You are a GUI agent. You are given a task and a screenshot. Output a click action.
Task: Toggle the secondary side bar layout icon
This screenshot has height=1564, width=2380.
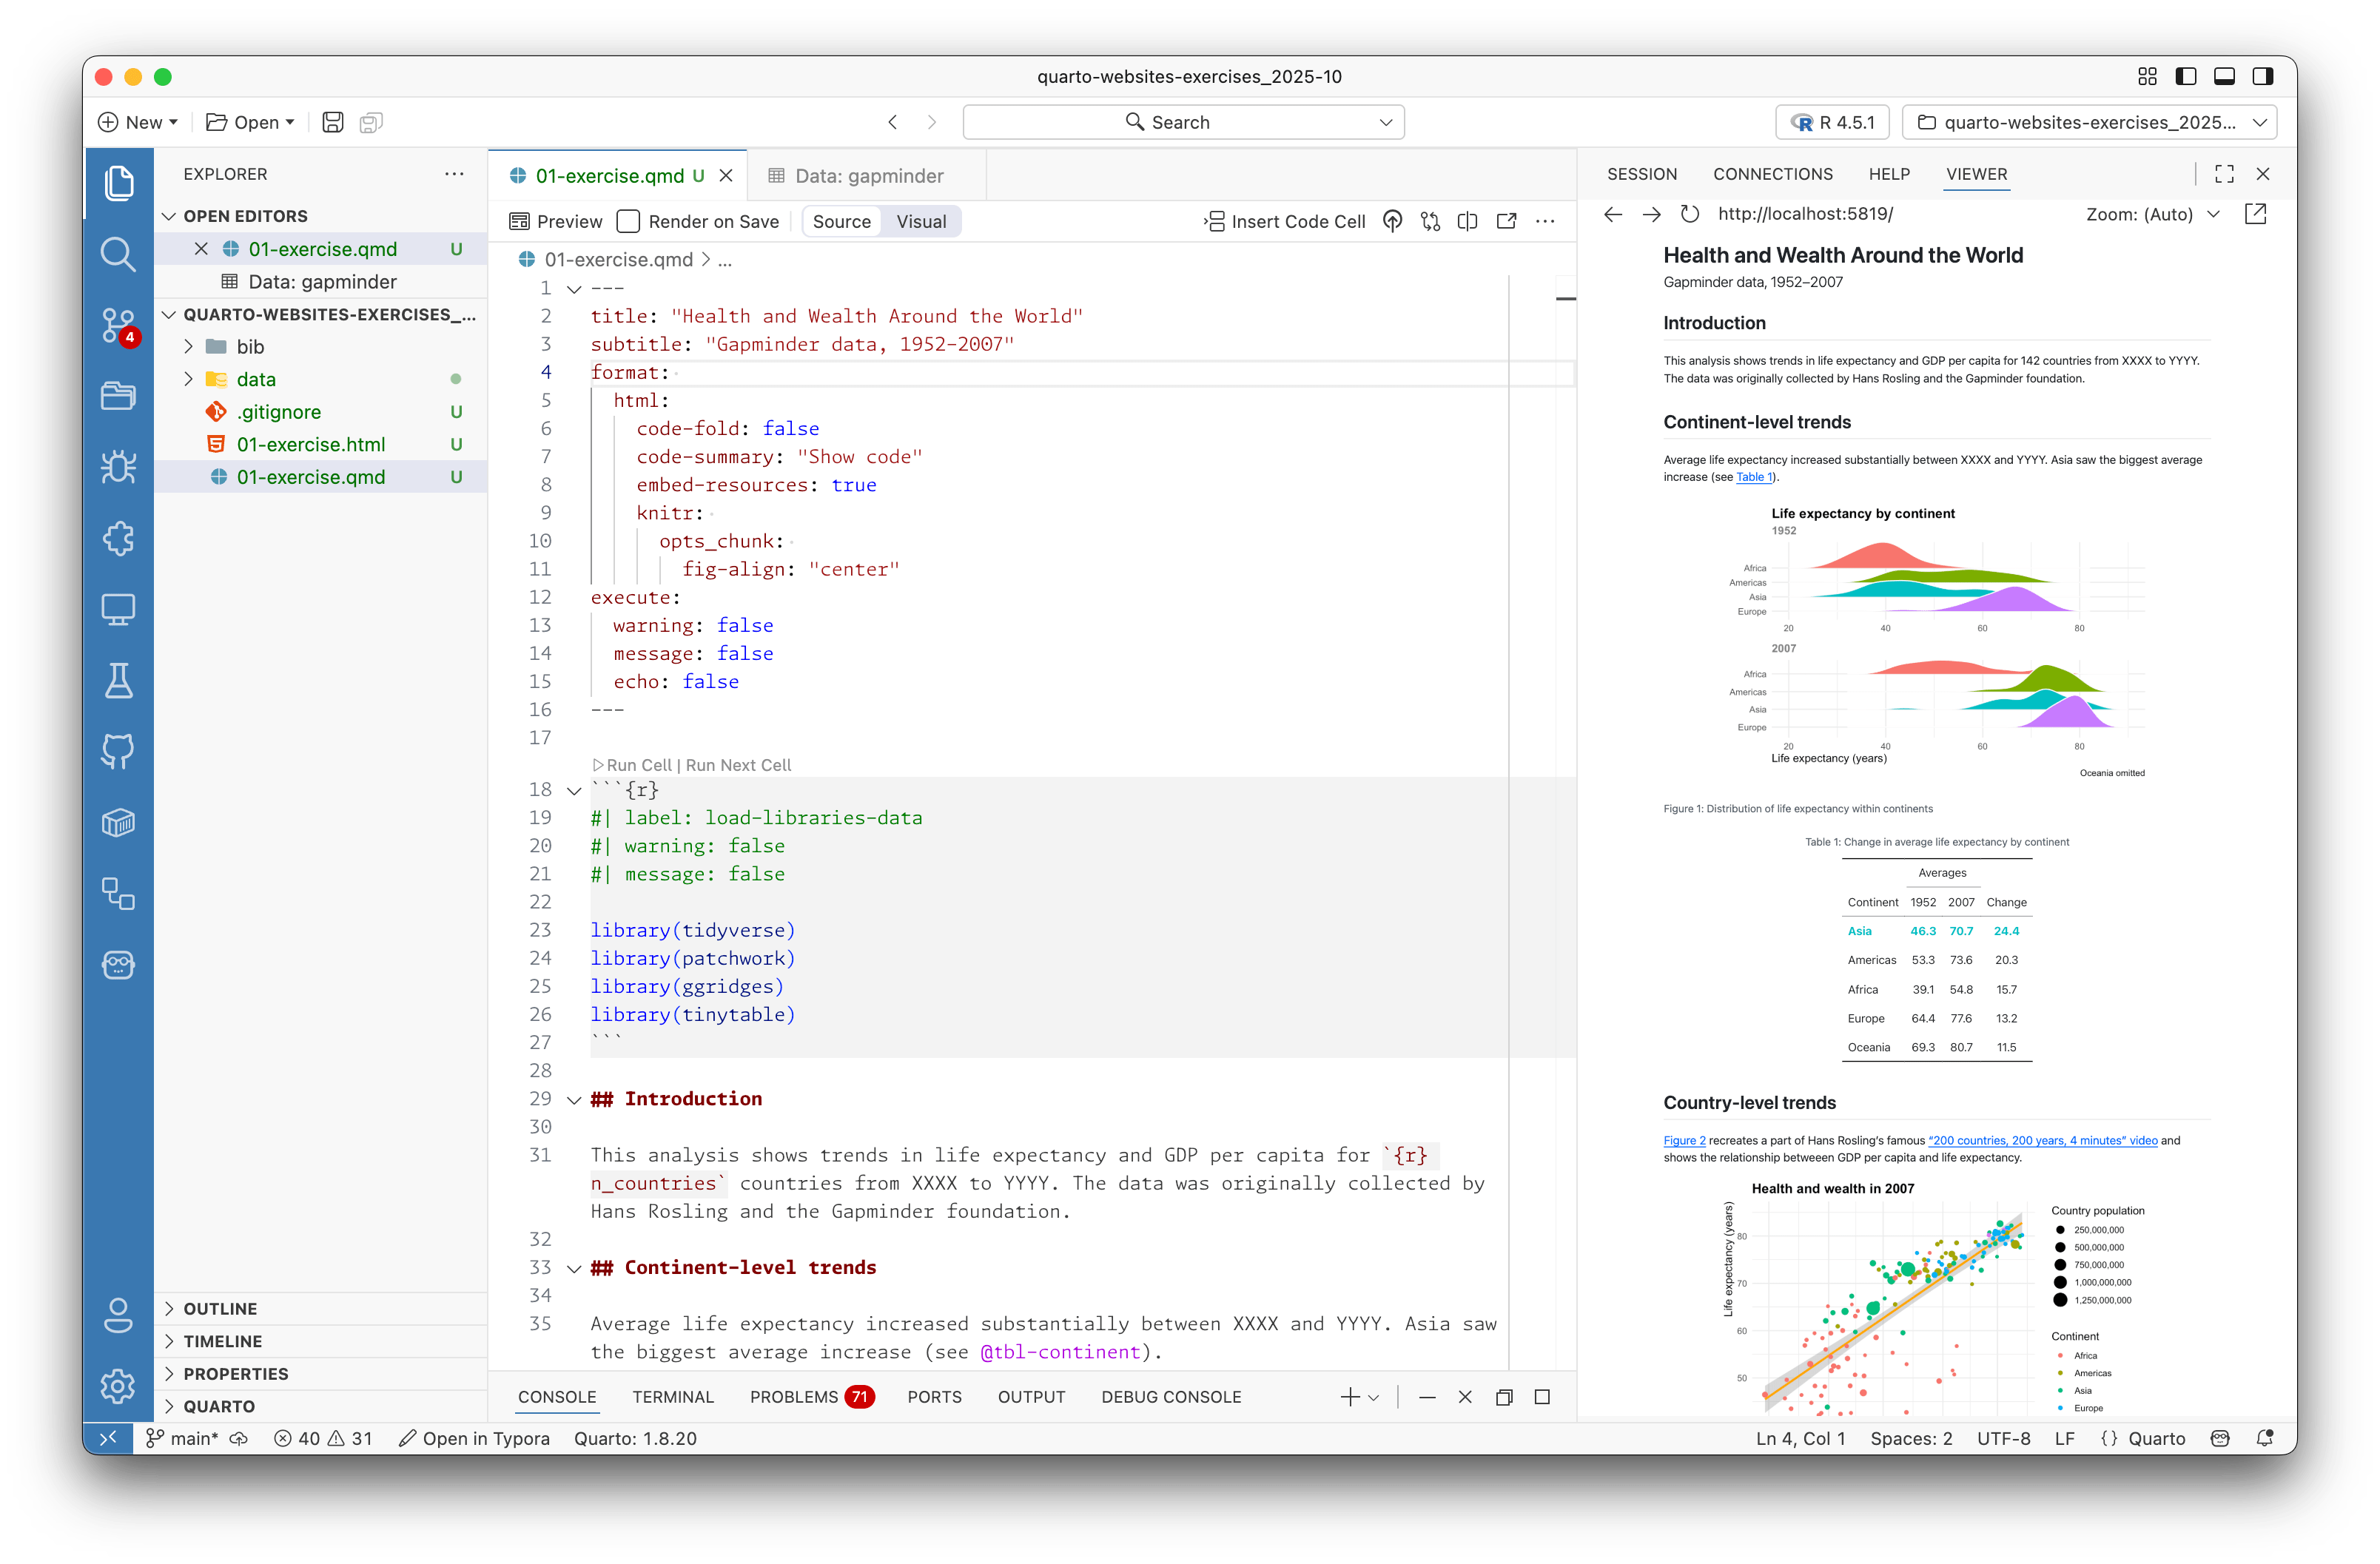click(x=2262, y=76)
